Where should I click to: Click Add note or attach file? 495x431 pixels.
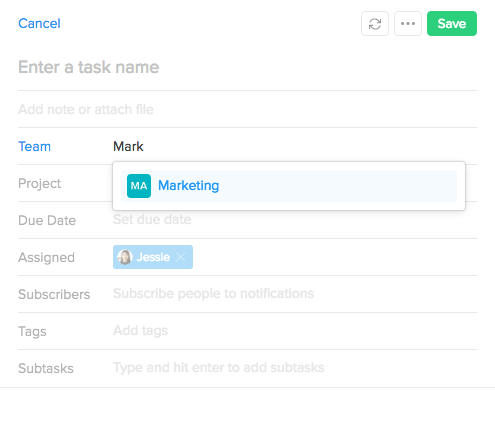(247, 109)
